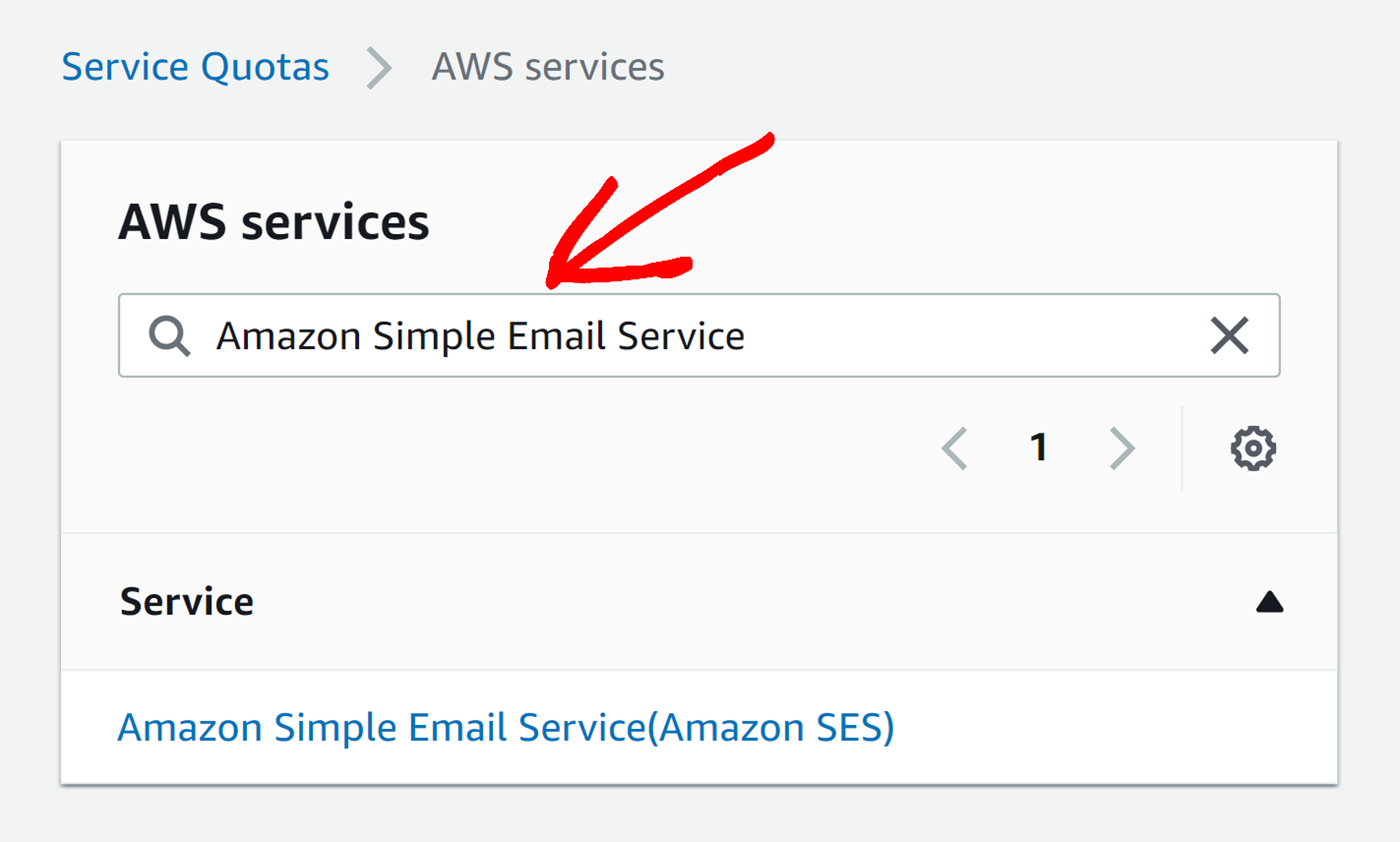Expand table settings via the gear control

pos(1251,448)
